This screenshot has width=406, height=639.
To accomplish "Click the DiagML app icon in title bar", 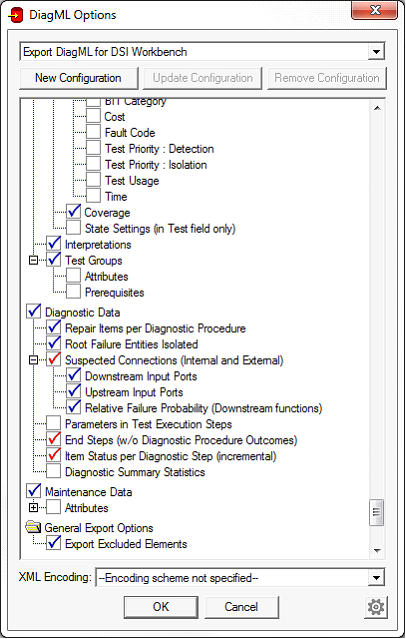I will tap(15, 15).
